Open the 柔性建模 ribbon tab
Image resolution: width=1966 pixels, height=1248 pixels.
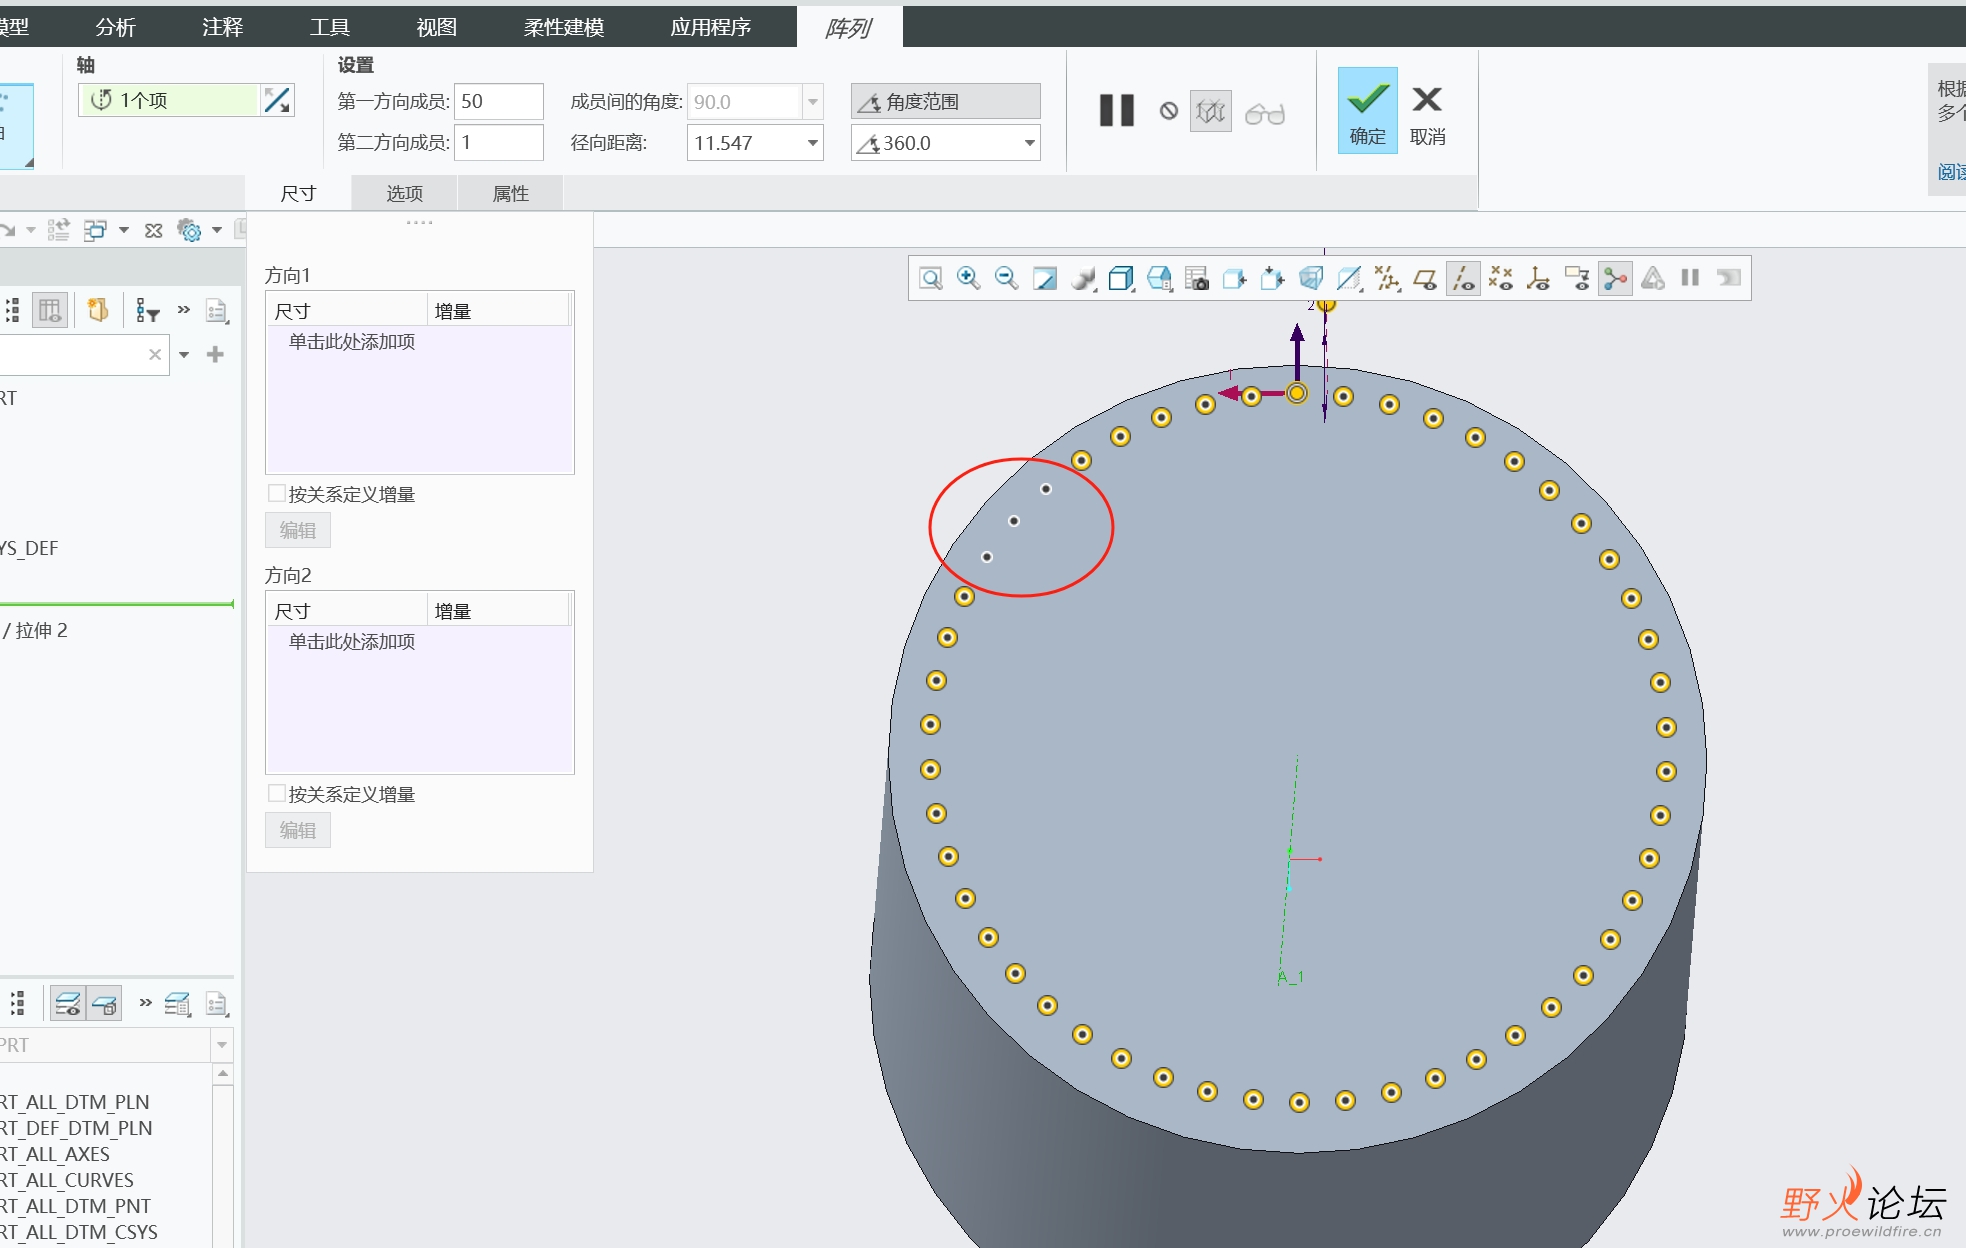[564, 27]
